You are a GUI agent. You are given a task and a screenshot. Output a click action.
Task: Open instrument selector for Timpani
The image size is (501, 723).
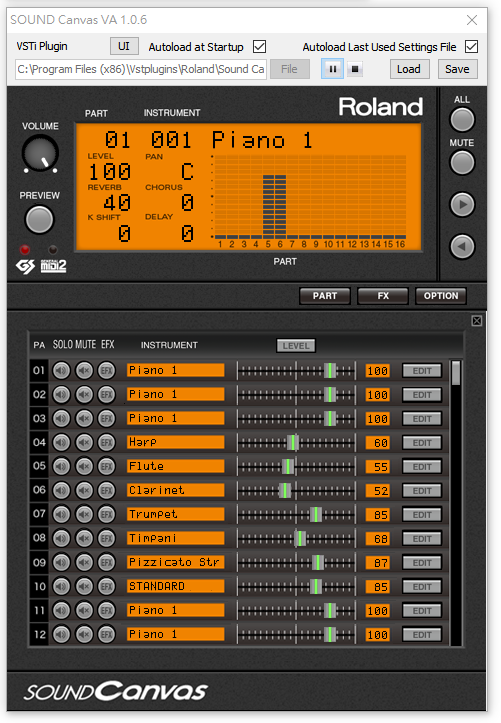pyautogui.click(x=176, y=538)
